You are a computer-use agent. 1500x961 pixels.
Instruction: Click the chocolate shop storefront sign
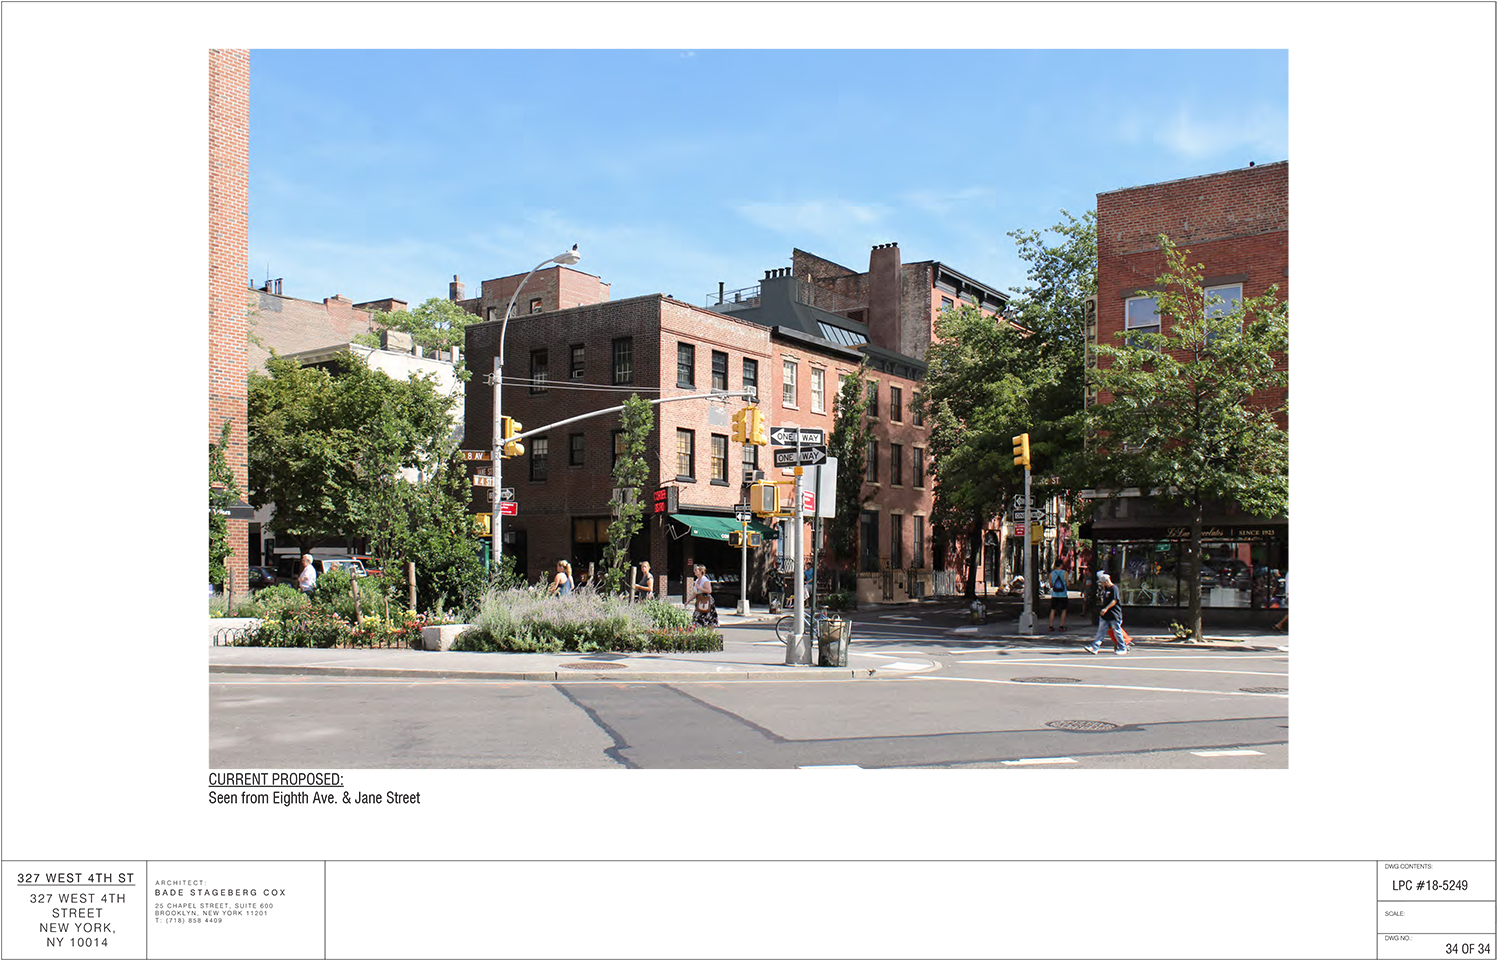[x=1200, y=533]
